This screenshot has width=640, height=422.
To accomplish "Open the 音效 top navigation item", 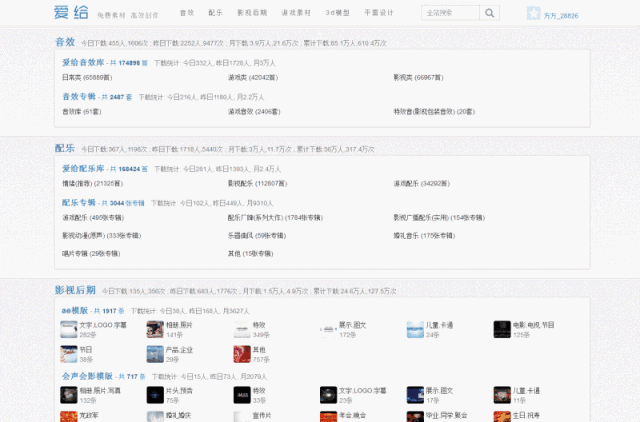I will coord(187,13).
